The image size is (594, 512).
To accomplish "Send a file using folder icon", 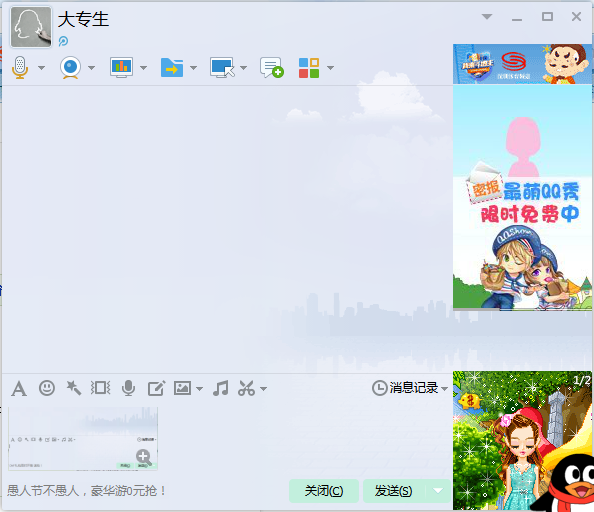I will (172, 68).
